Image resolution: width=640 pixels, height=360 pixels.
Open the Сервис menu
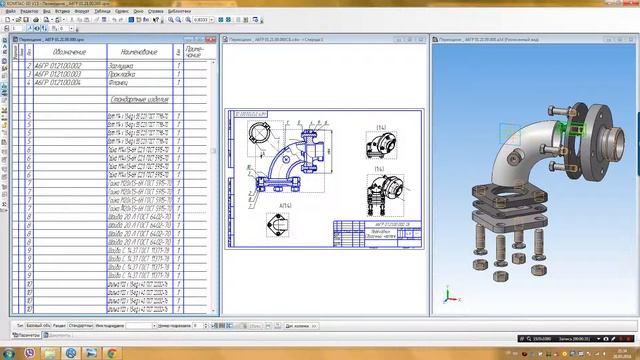(122, 11)
